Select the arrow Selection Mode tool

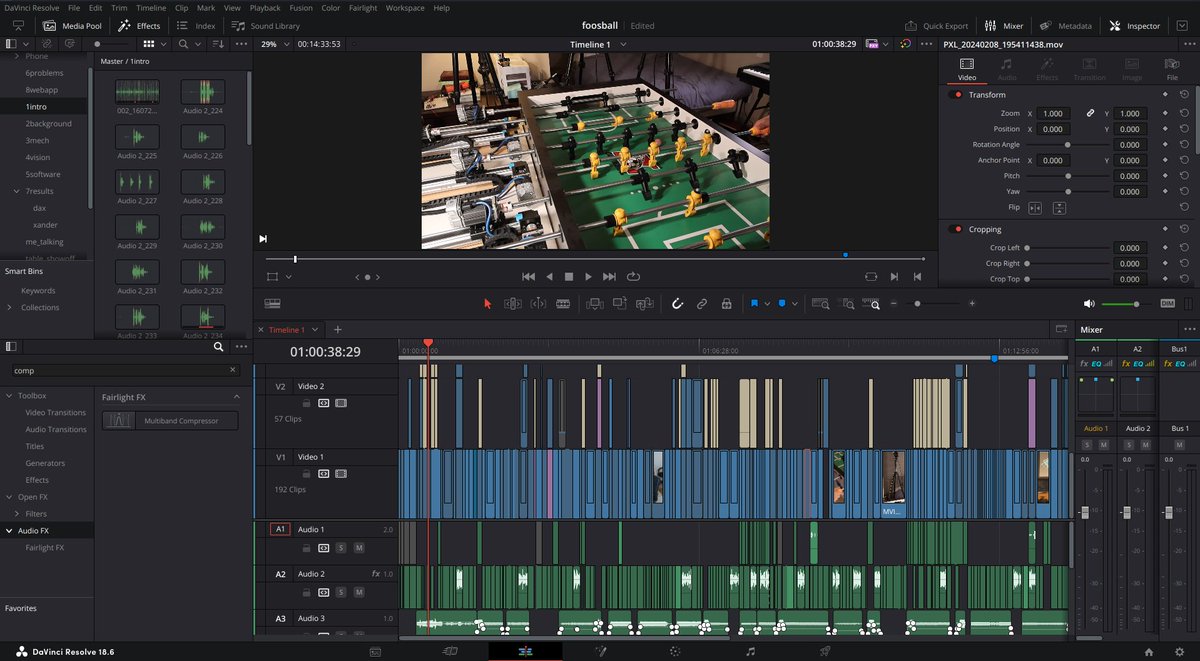click(x=488, y=303)
